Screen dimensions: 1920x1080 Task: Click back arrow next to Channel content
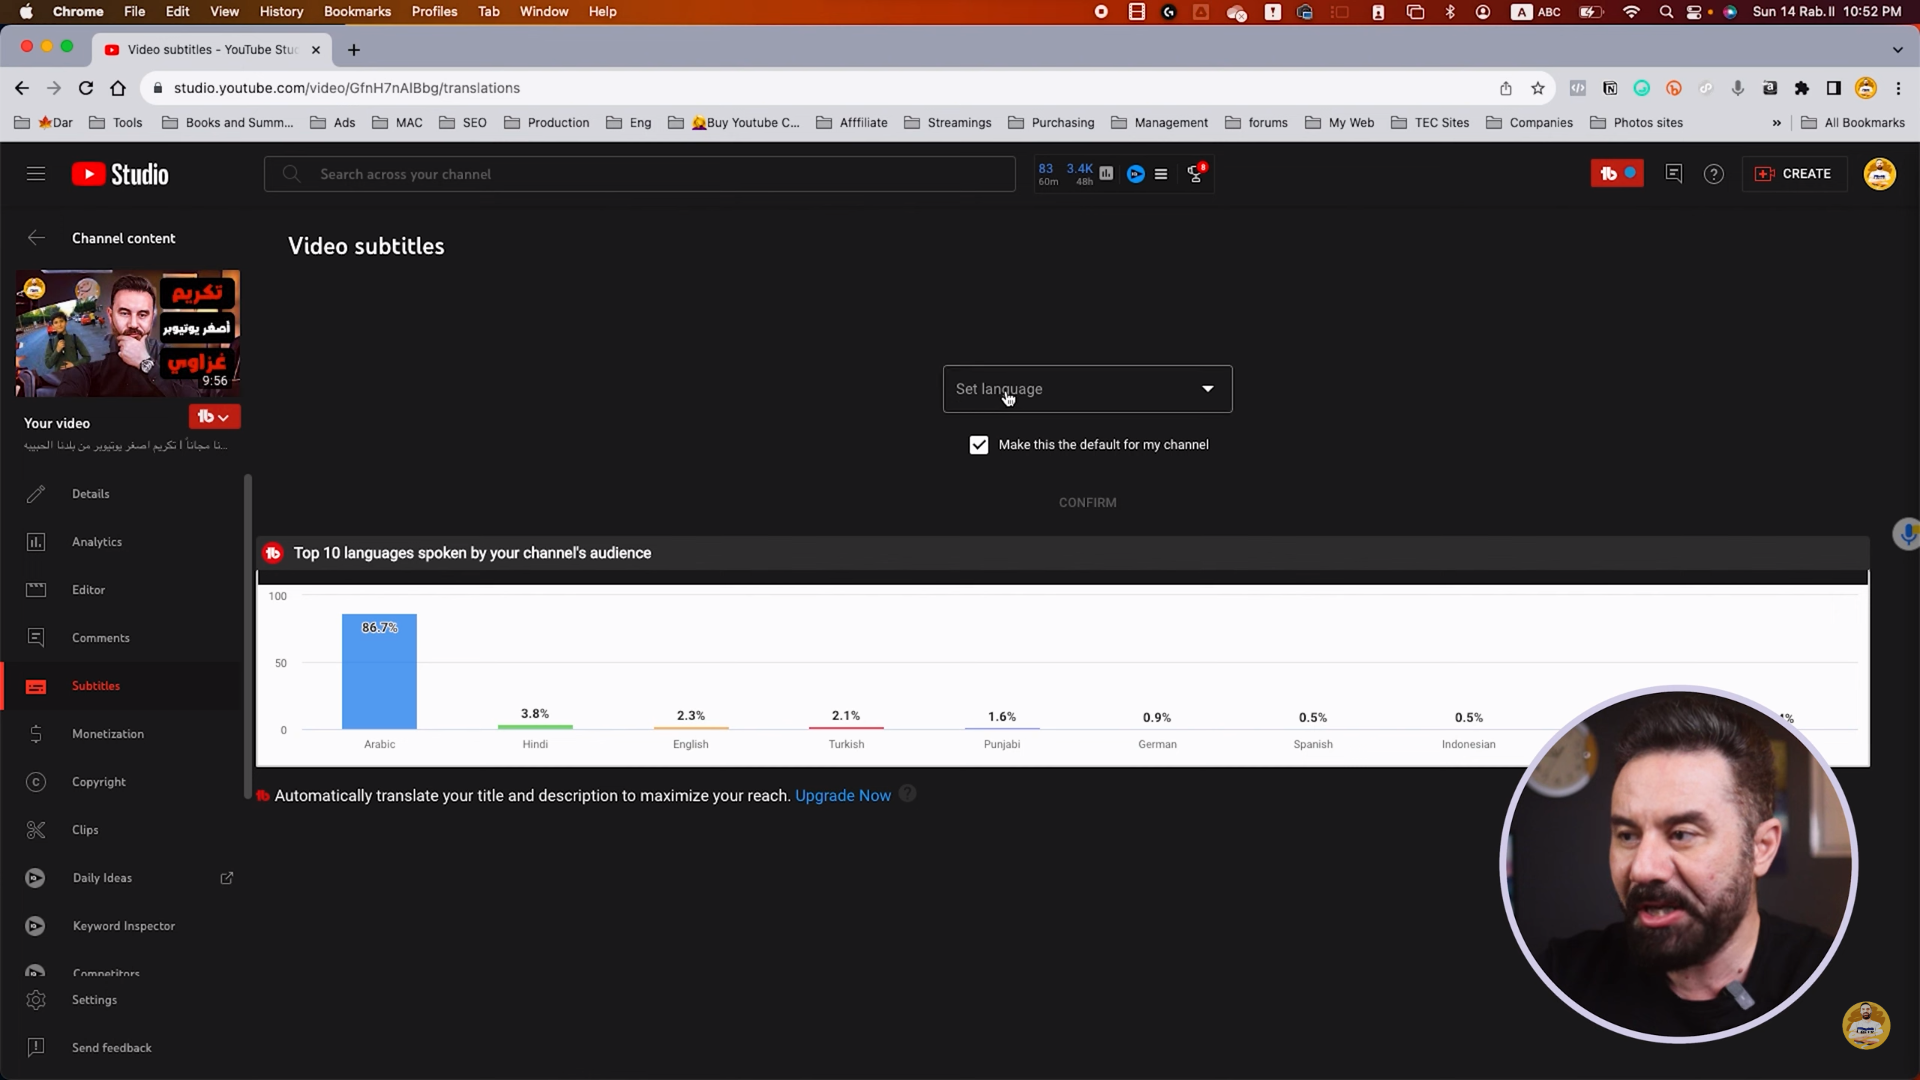pos(36,238)
